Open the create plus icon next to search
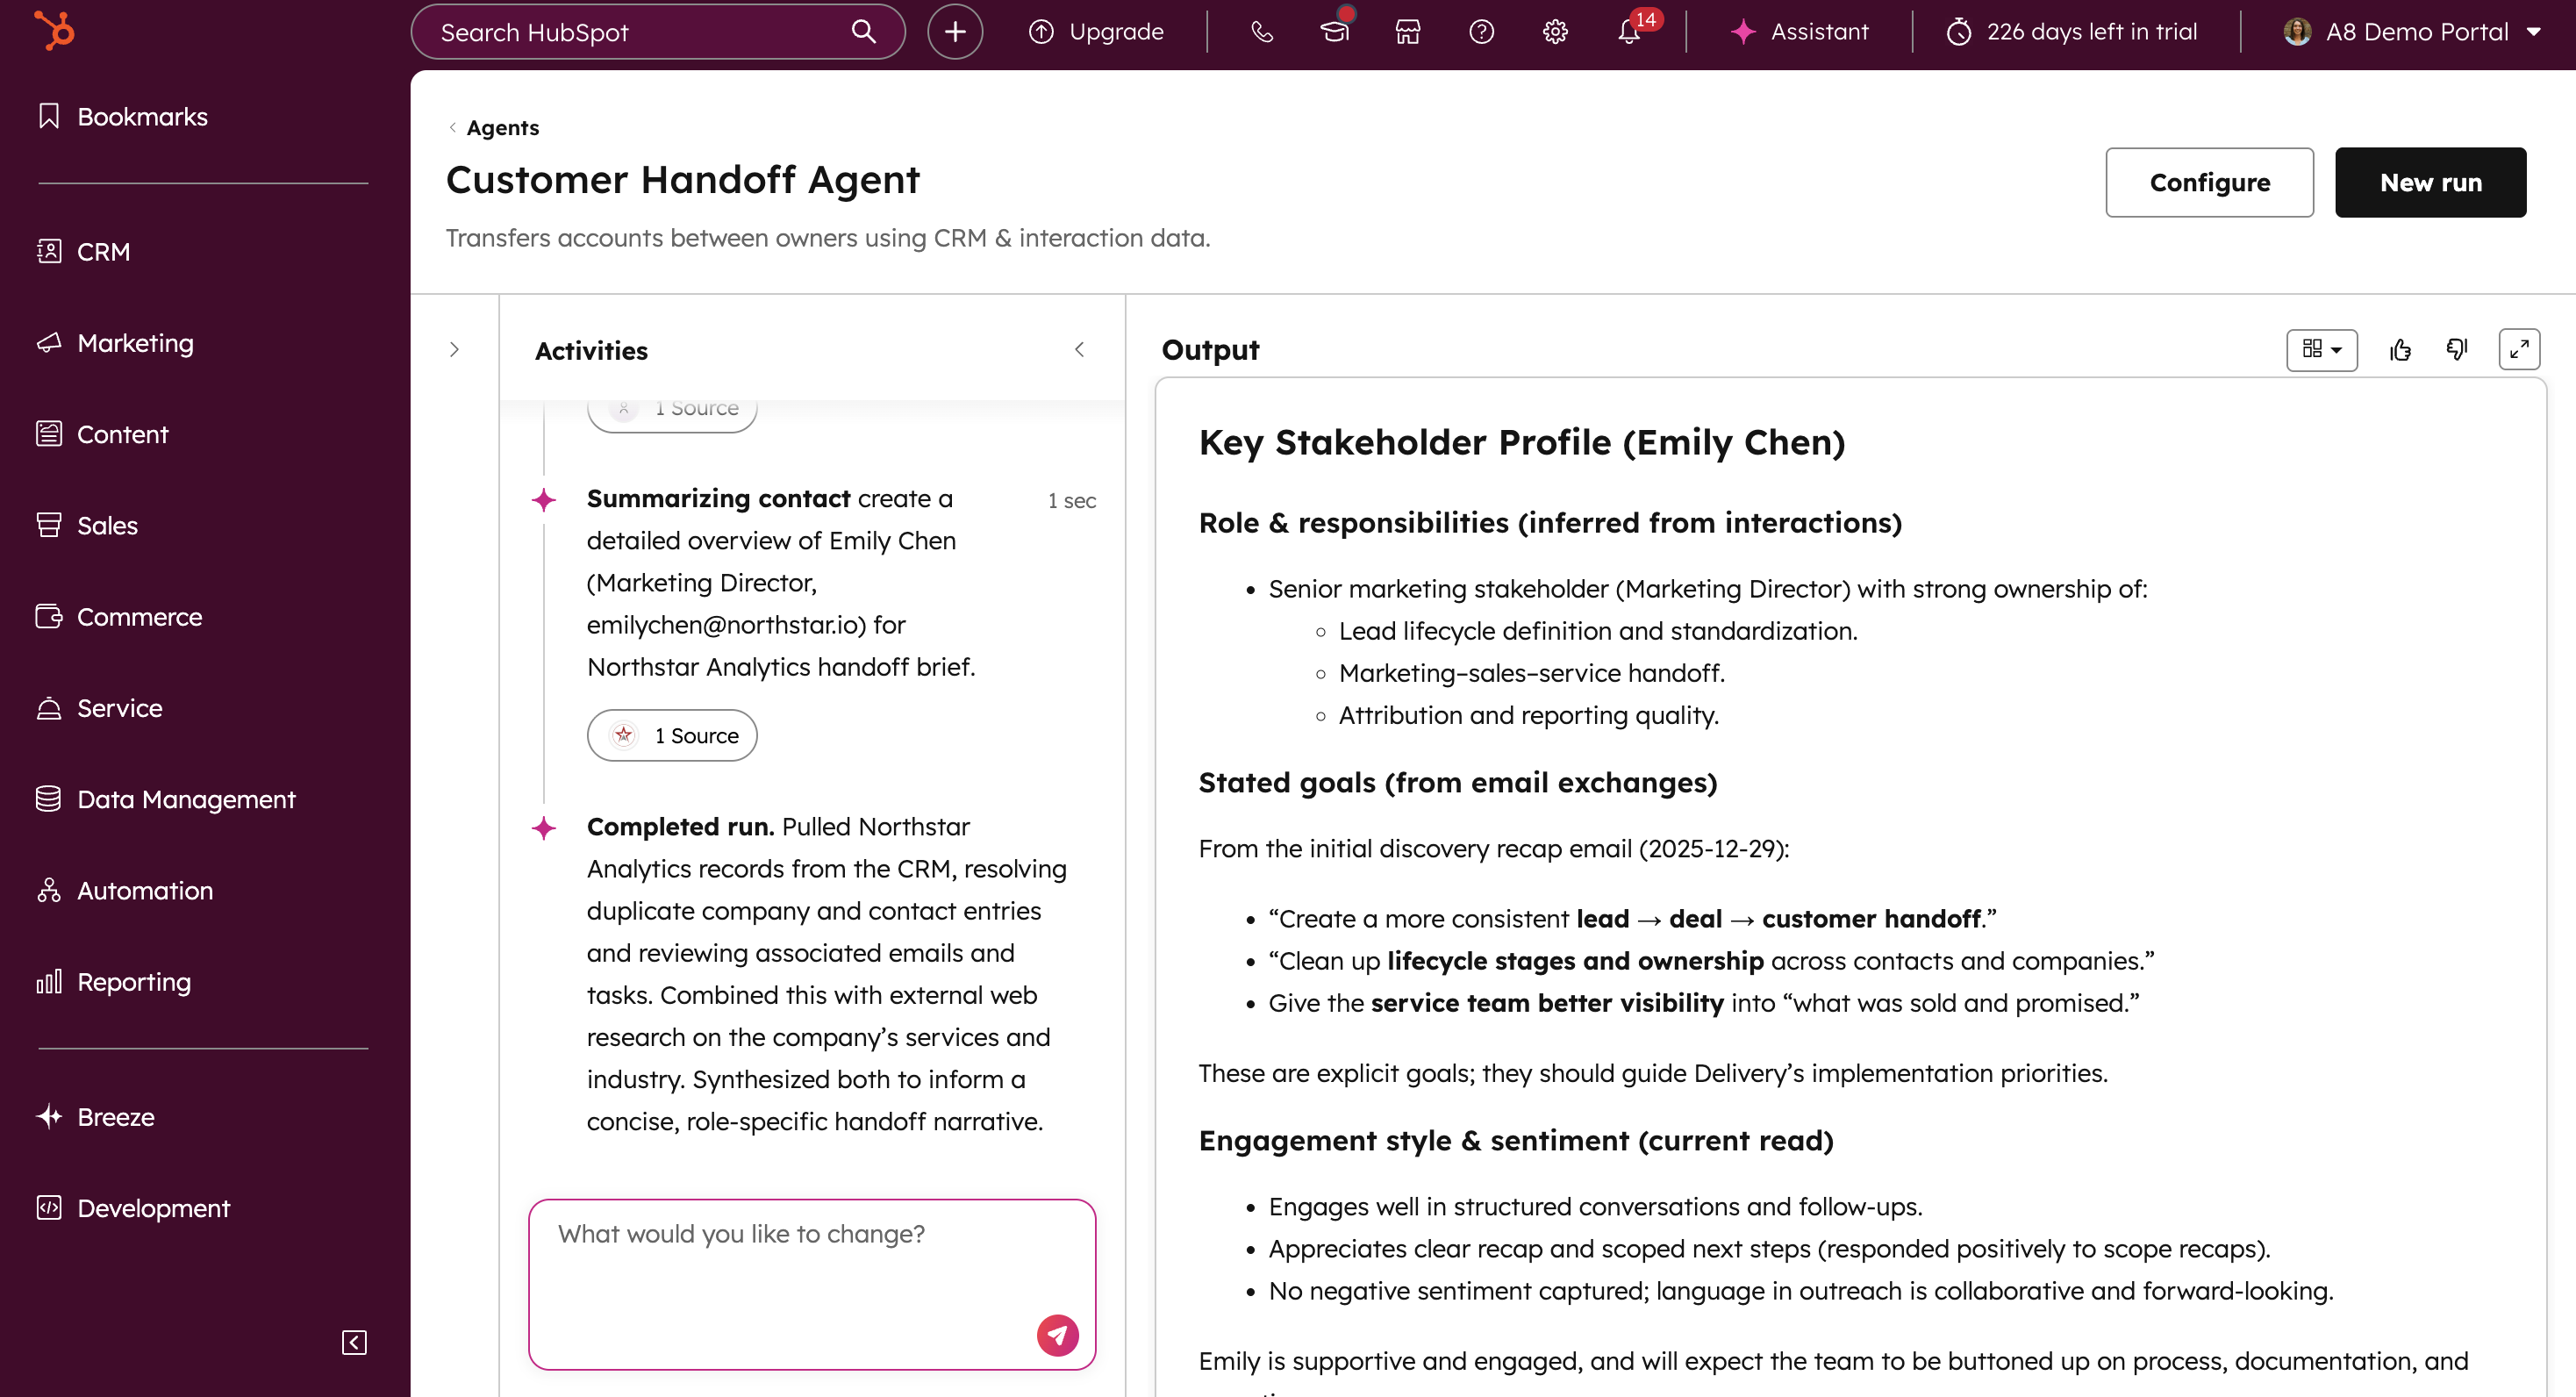 (x=954, y=31)
